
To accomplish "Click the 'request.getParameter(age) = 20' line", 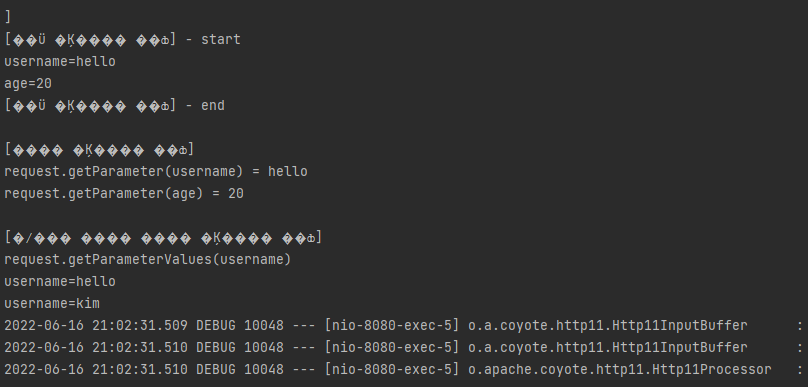I will point(124,194).
